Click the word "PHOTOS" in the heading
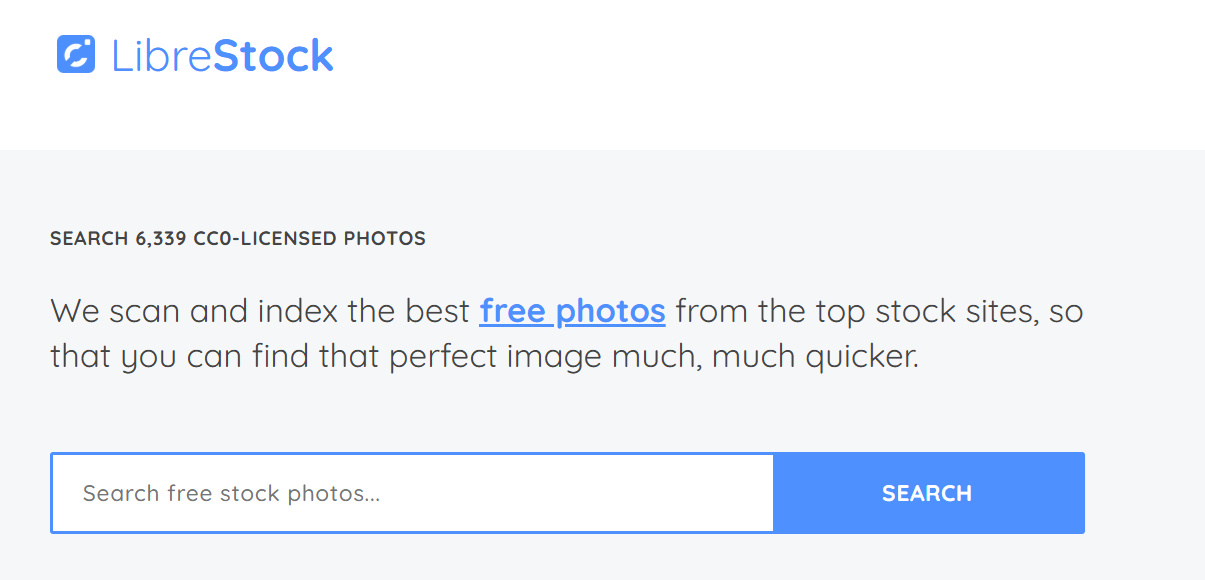 [x=384, y=239]
